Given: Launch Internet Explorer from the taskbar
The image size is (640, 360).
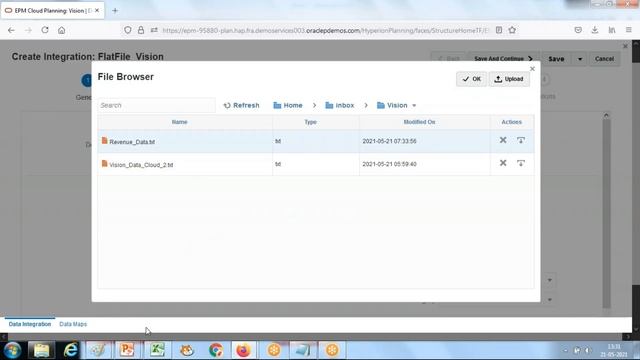Looking at the screenshot, I should [71, 350].
